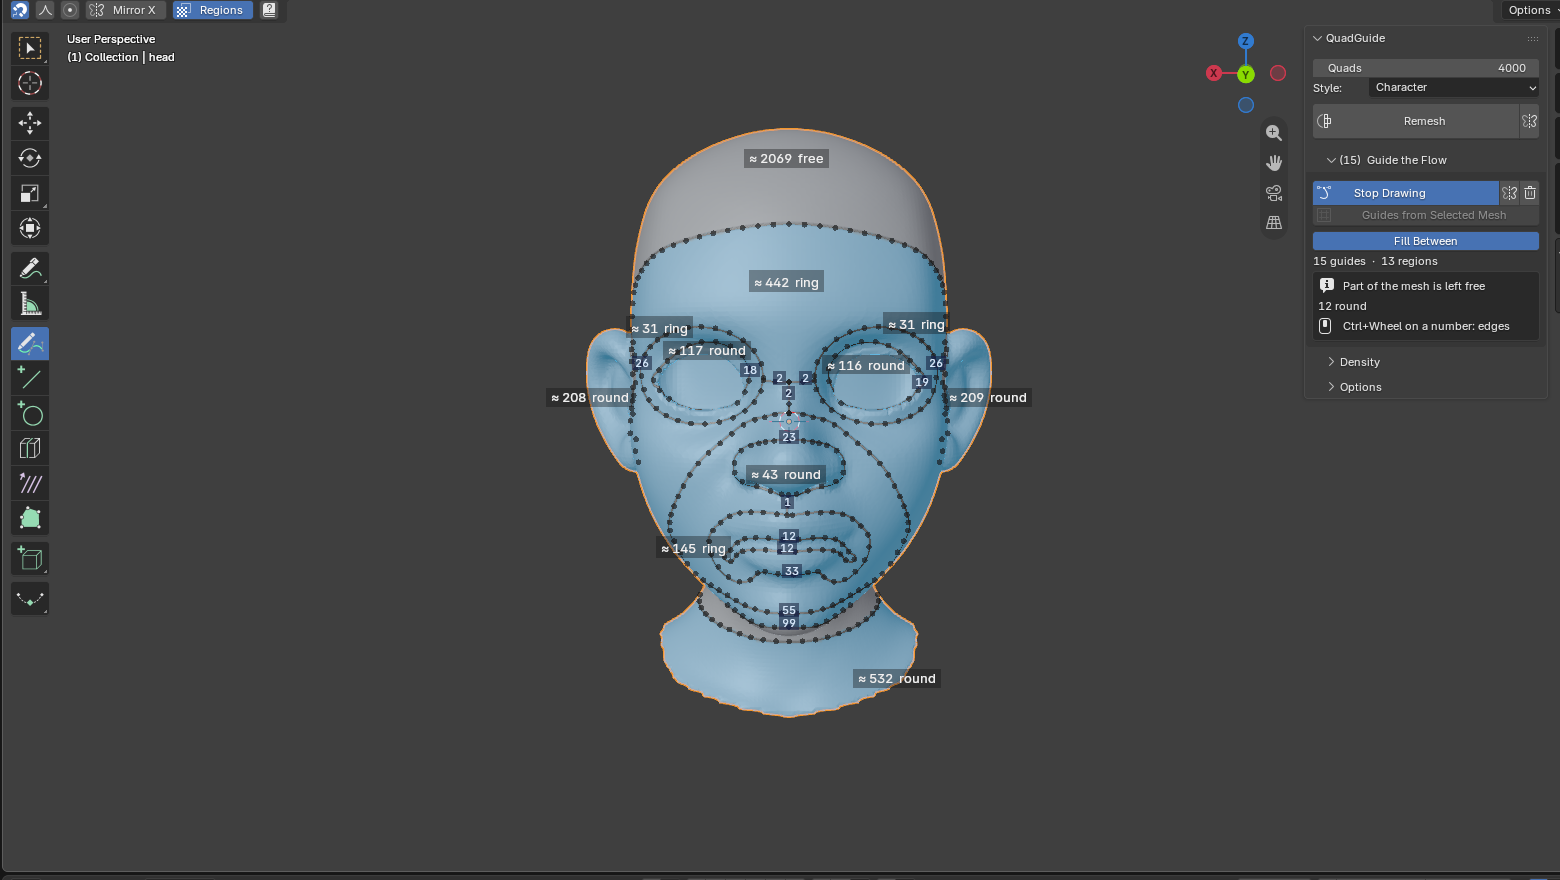
Task: Click the Remesh button
Action: (1415, 121)
